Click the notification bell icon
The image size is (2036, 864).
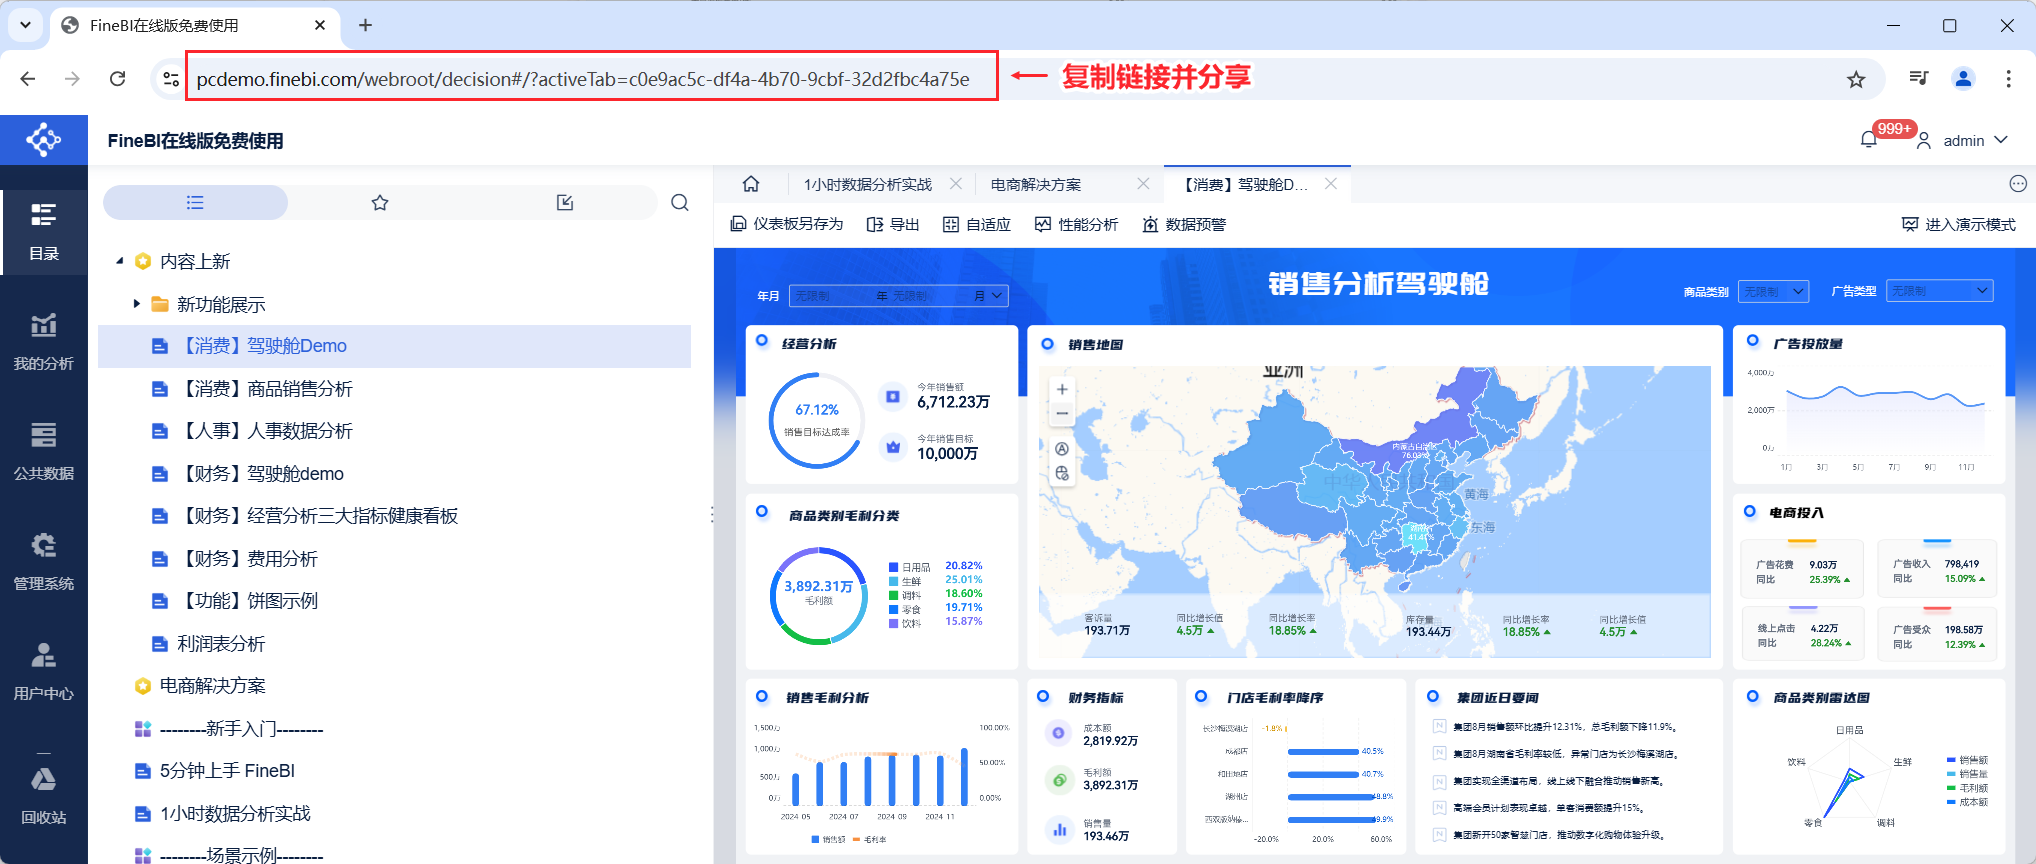tap(1868, 140)
